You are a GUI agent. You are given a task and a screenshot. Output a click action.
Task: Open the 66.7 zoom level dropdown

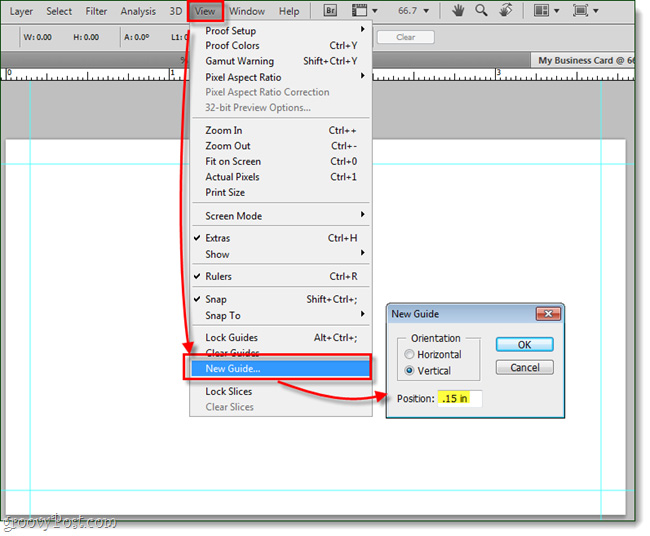pyautogui.click(x=426, y=11)
